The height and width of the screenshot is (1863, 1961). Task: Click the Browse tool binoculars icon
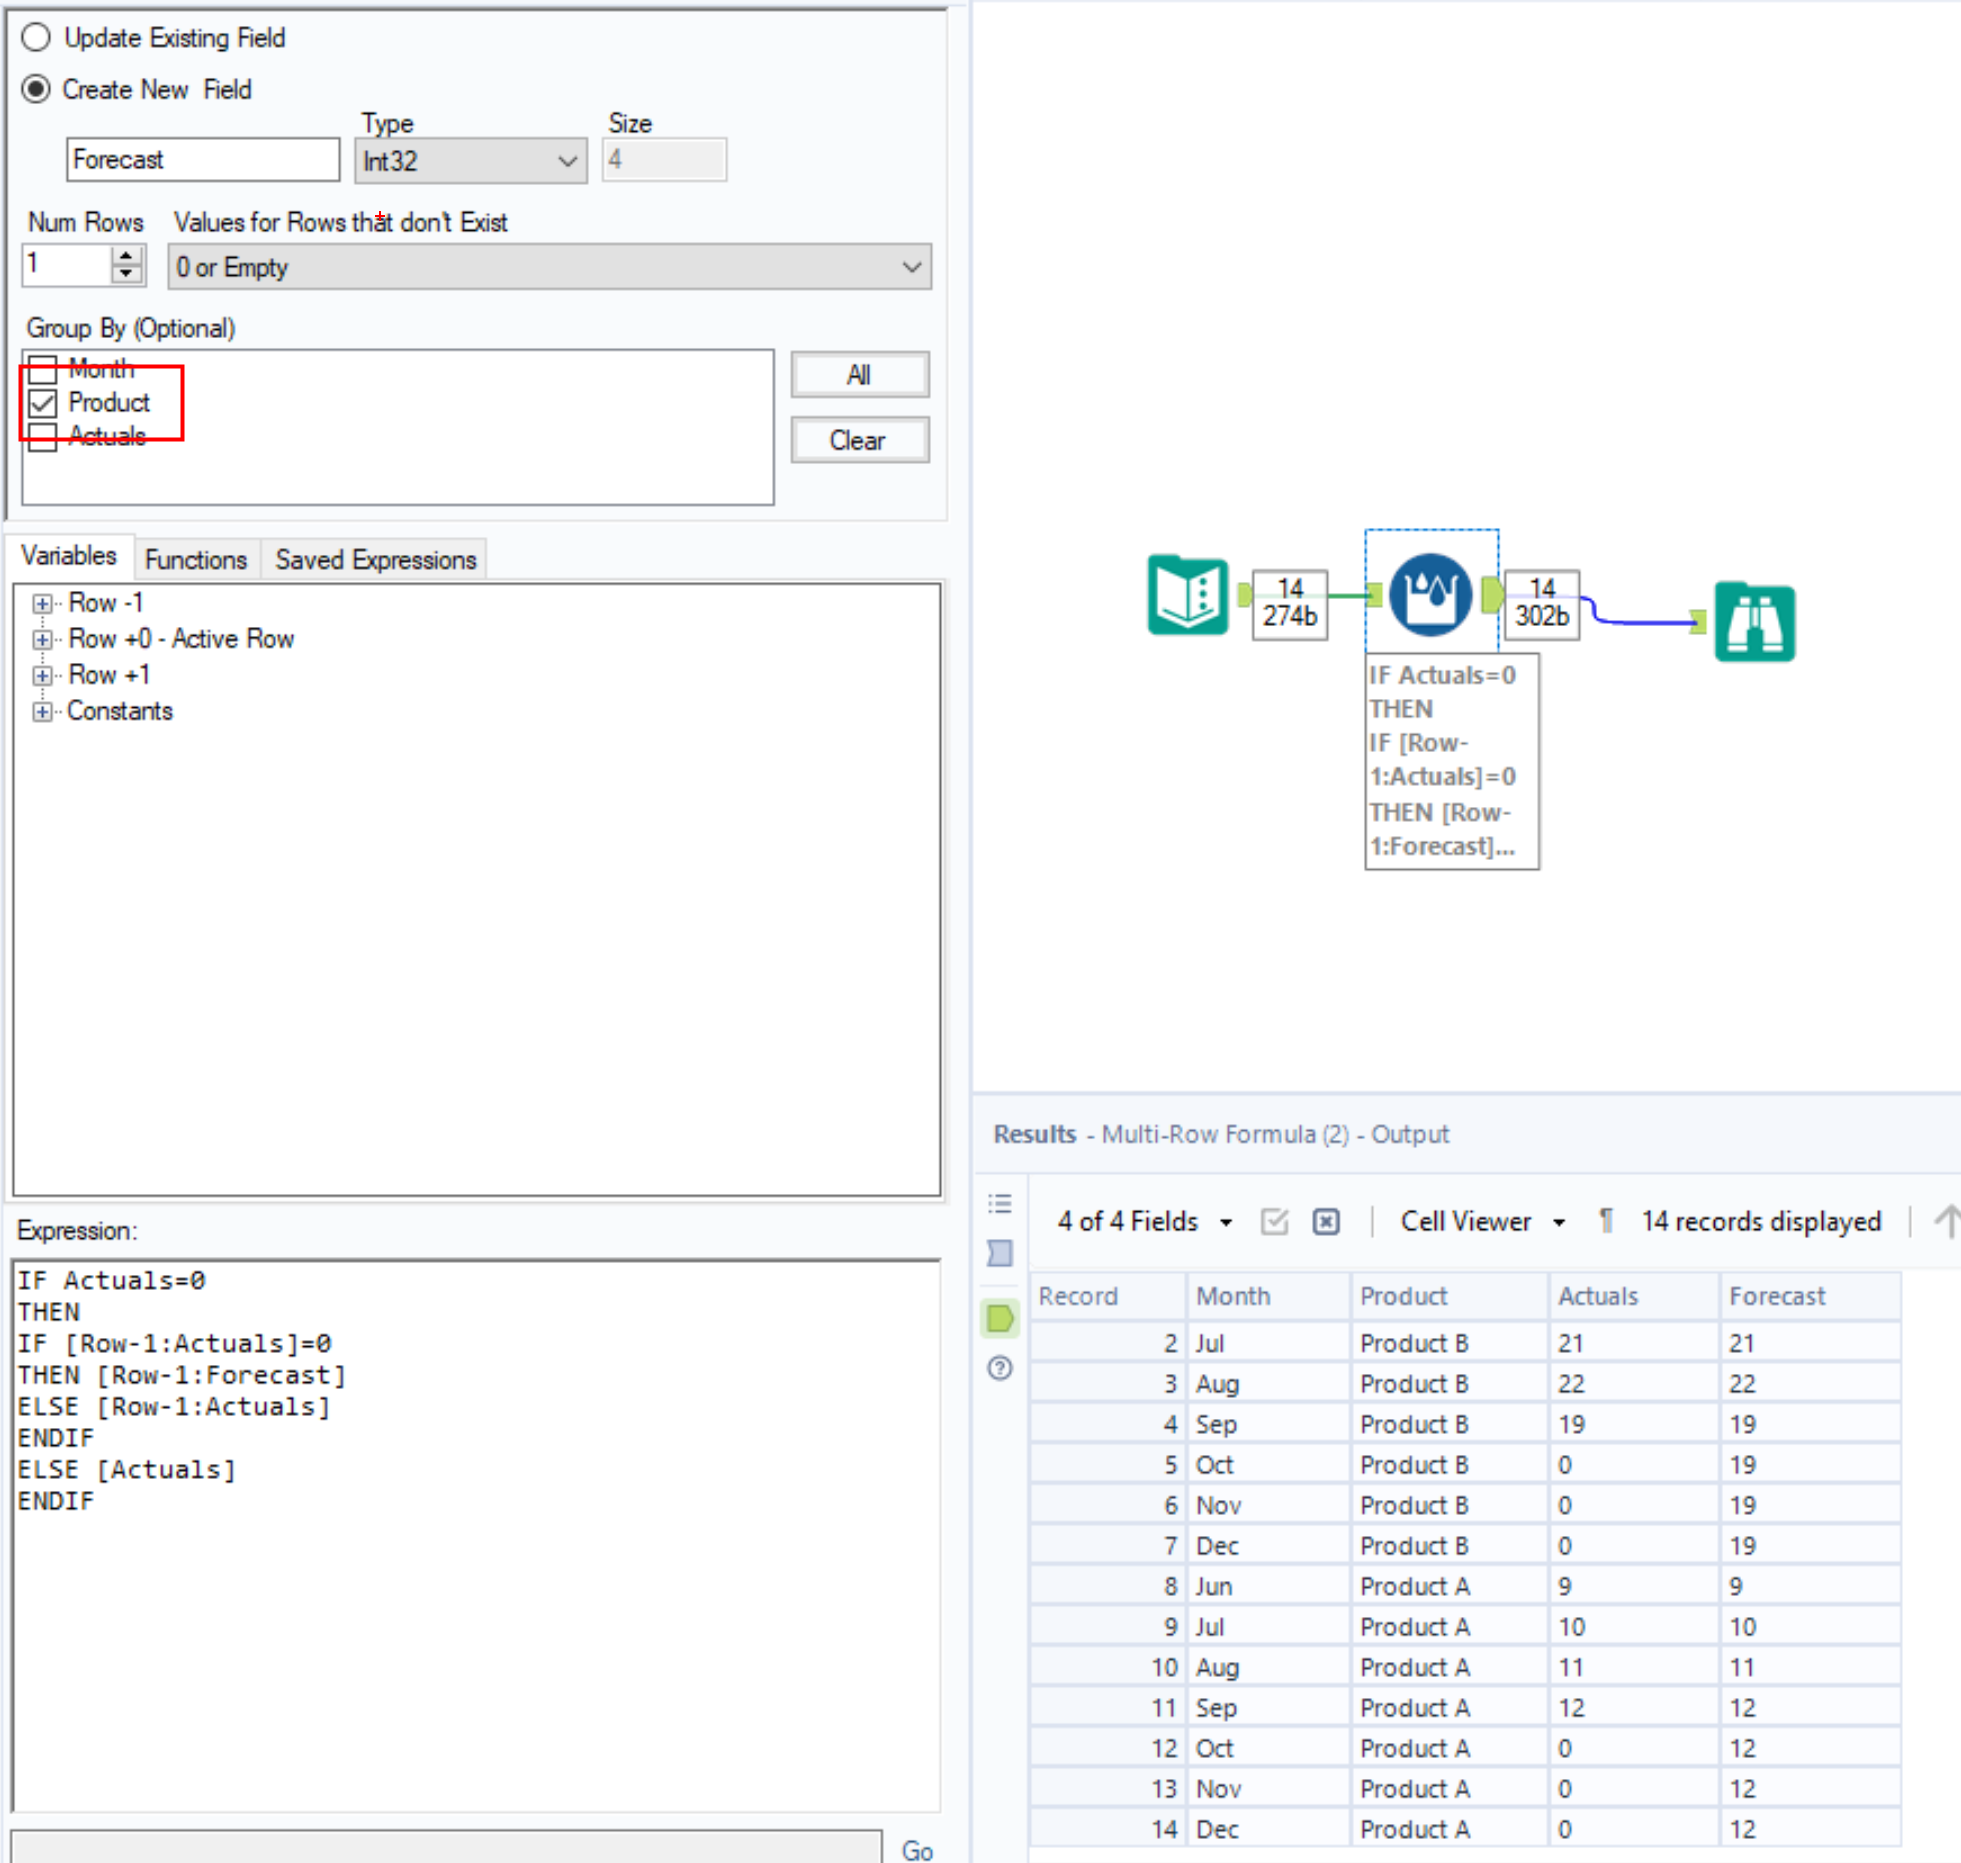pyautogui.click(x=1755, y=622)
